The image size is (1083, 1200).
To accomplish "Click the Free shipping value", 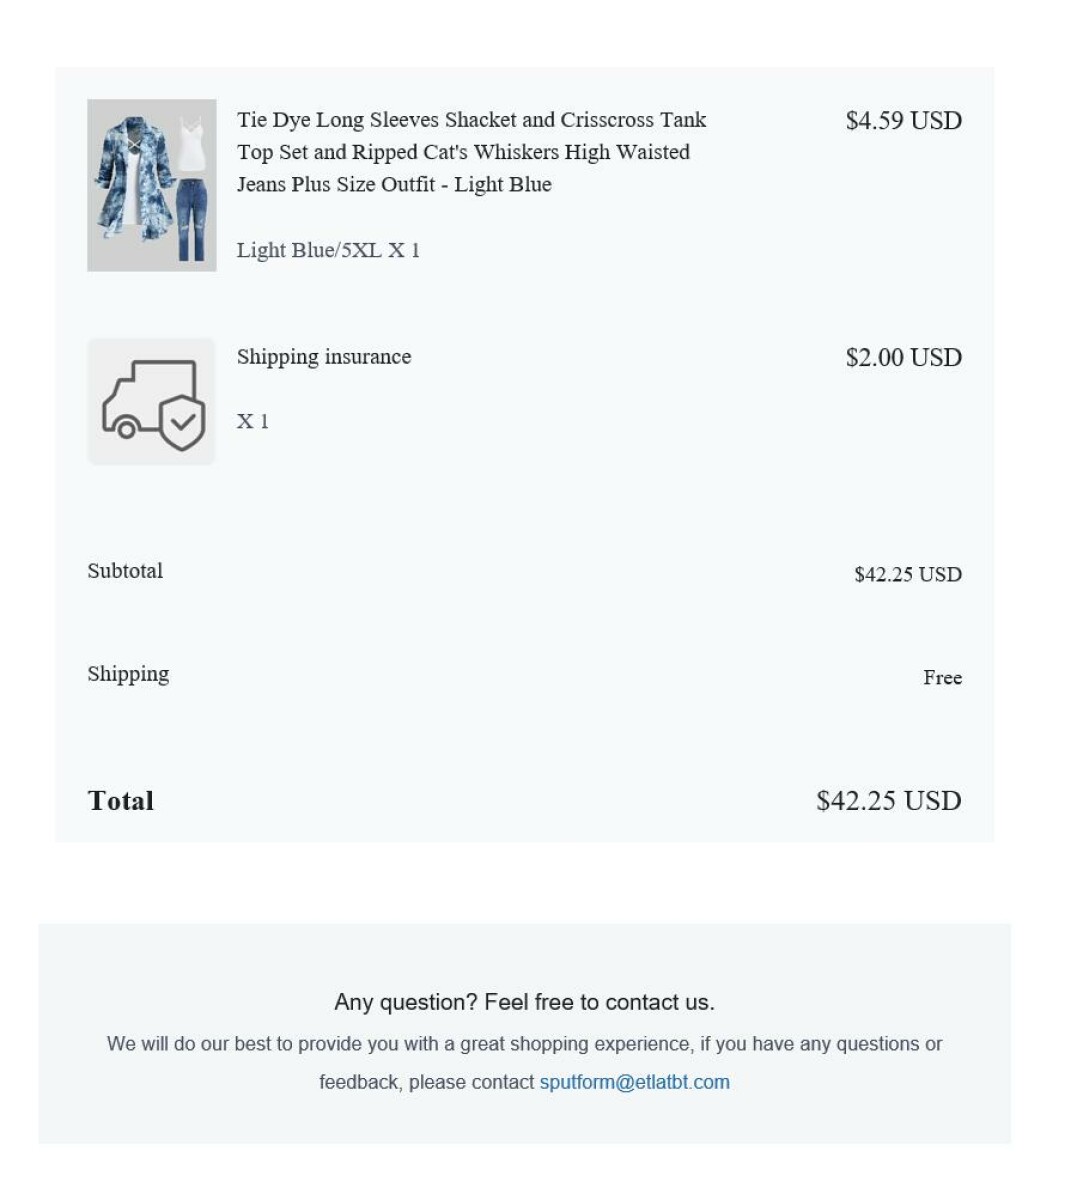I will pos(942,678).
